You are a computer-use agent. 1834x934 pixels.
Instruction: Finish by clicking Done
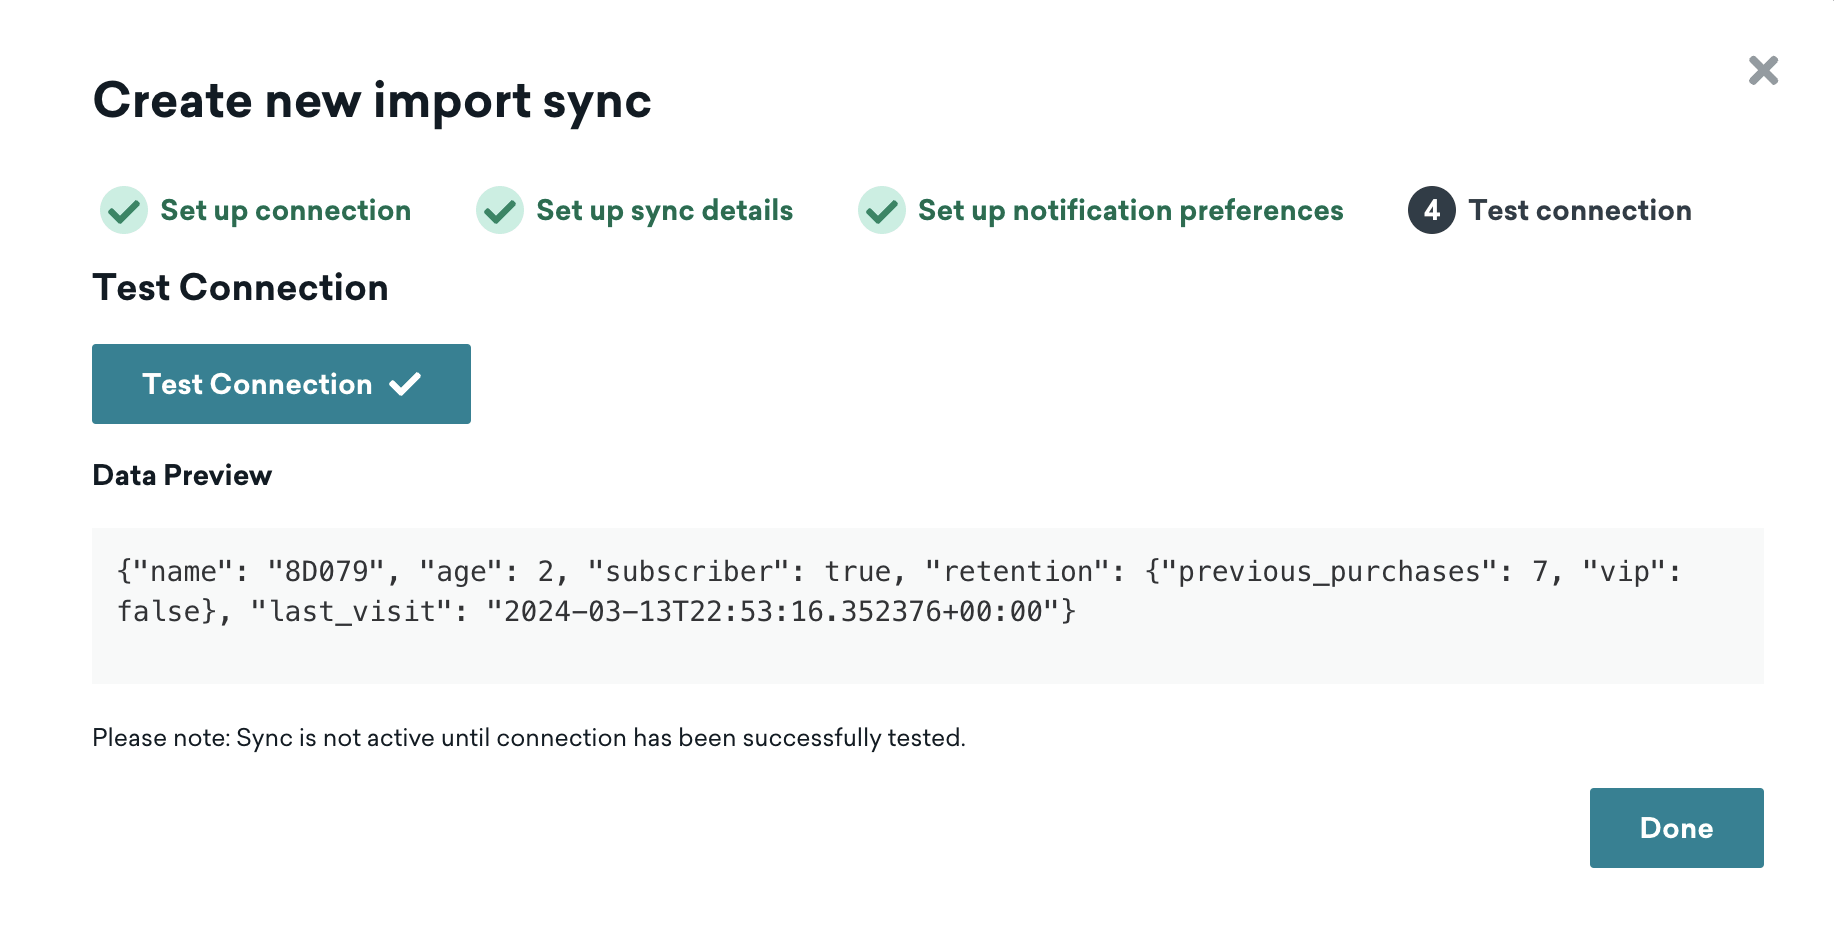coord(1677,828)
